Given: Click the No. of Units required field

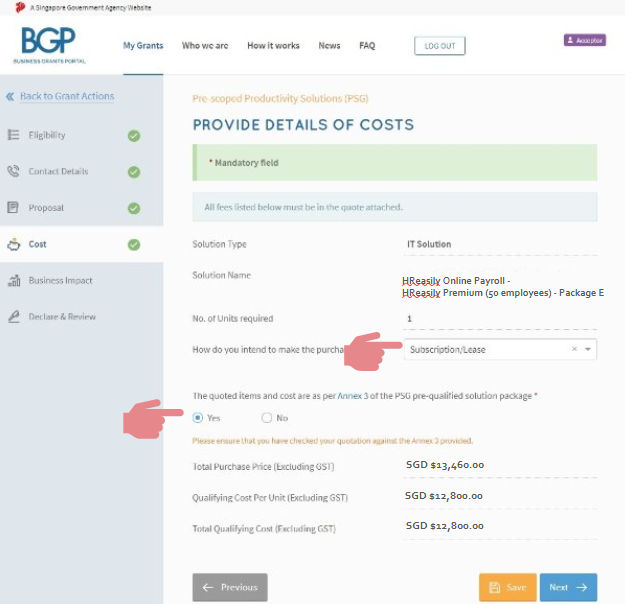Looking at the screenshot, I should click(x=500, y=319).
